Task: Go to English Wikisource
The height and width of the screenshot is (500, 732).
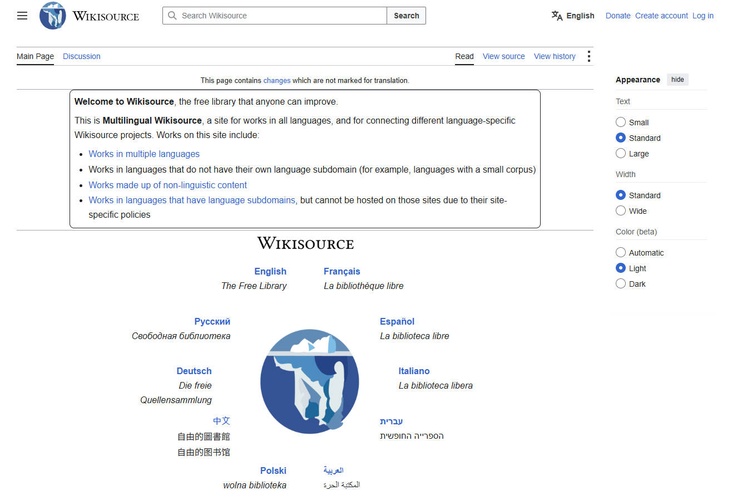Action: [x=270, y=271]
